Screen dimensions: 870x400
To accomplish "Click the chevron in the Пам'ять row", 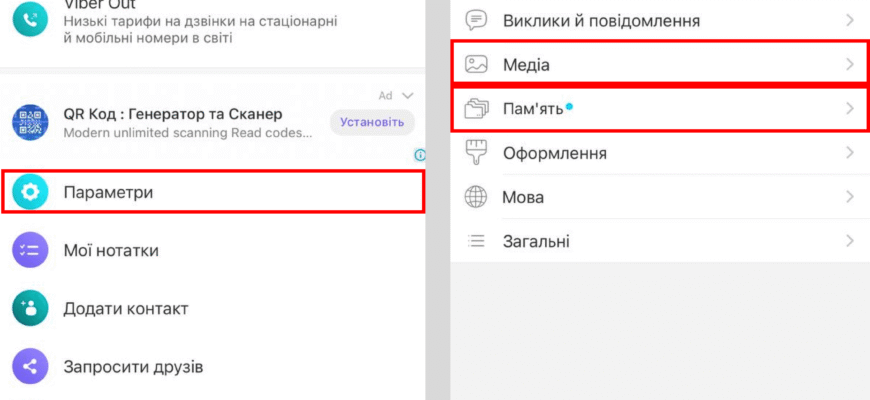I will [850, 109].
